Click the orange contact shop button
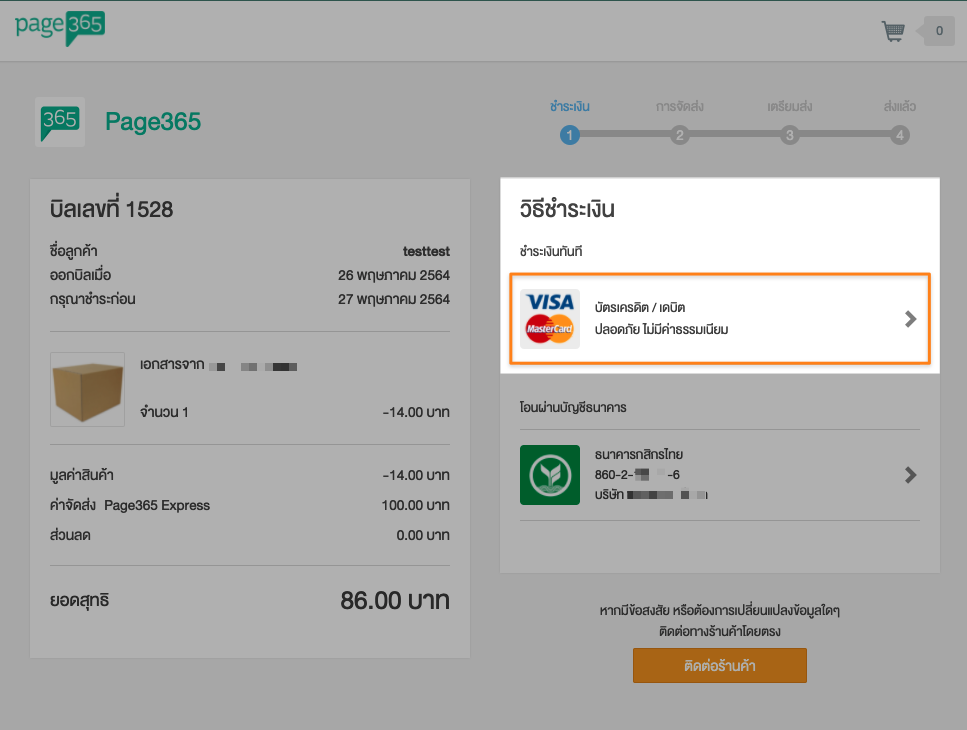The image size is (967, 730). pyautogui.click(x=719, y=665)
